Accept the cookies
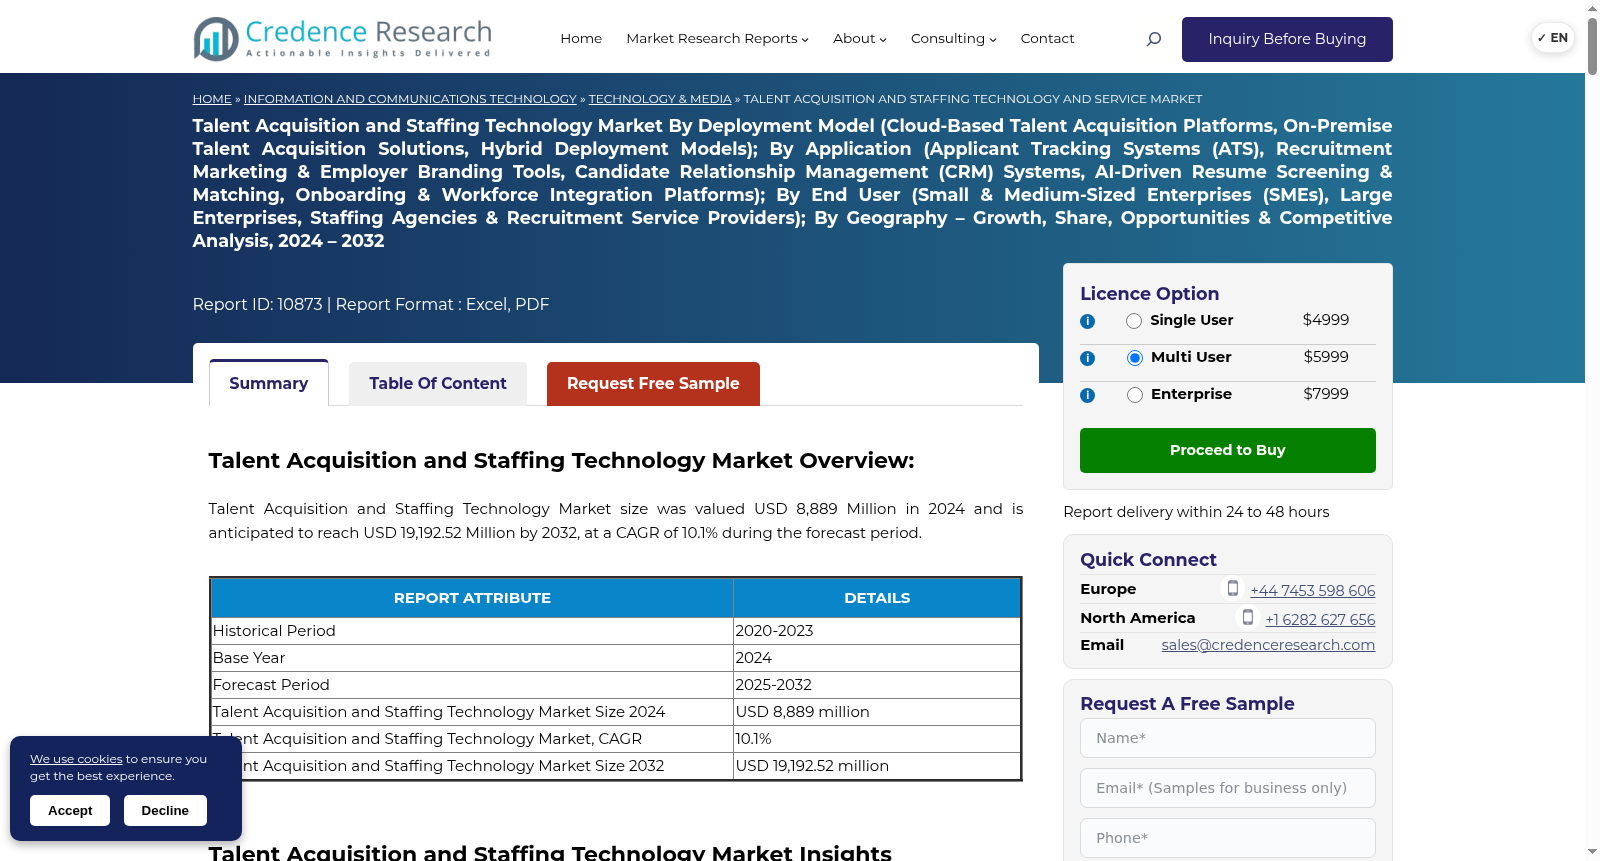This screenshot has height=861, width=1600. [x=70, y=811]
